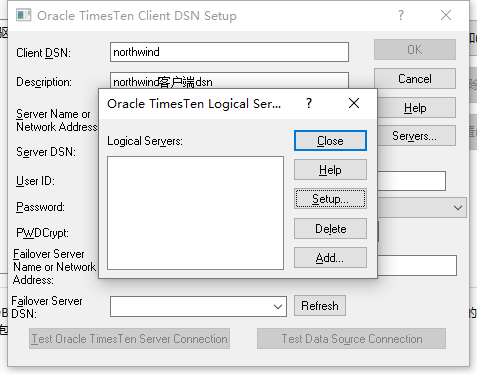This screenshot has height=374, width=477.
Task: Expand the dropdown arrow behind dialog at right
Action: 458,208
